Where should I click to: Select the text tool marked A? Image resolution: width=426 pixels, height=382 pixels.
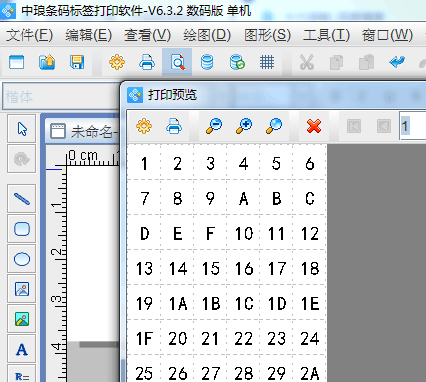click(x=22, y=349)
